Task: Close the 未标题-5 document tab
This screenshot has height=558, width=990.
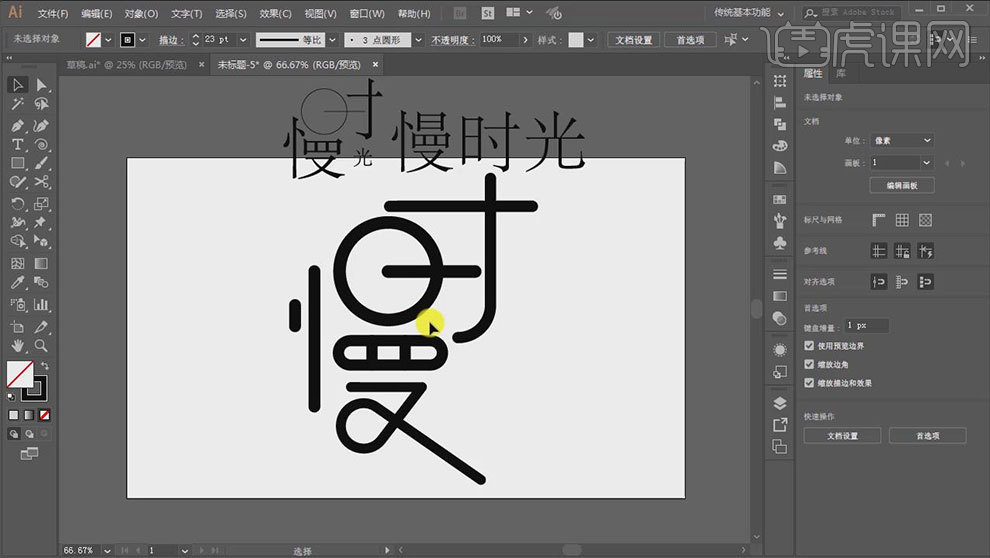Action: tap(375, 64)
